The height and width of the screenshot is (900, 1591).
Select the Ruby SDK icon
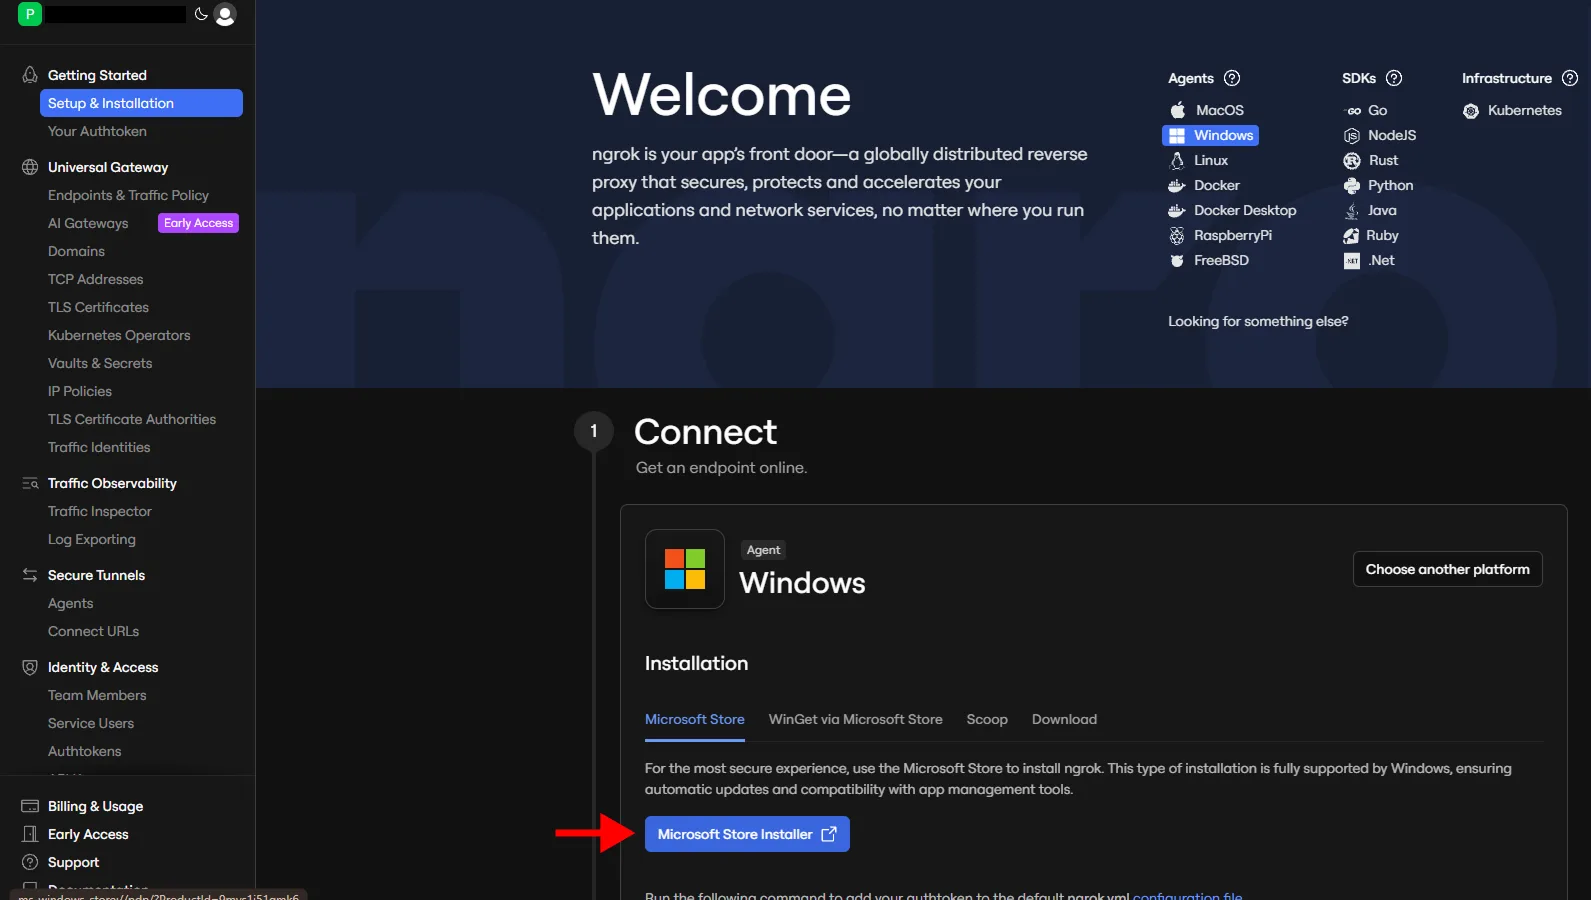(1351, 235)
